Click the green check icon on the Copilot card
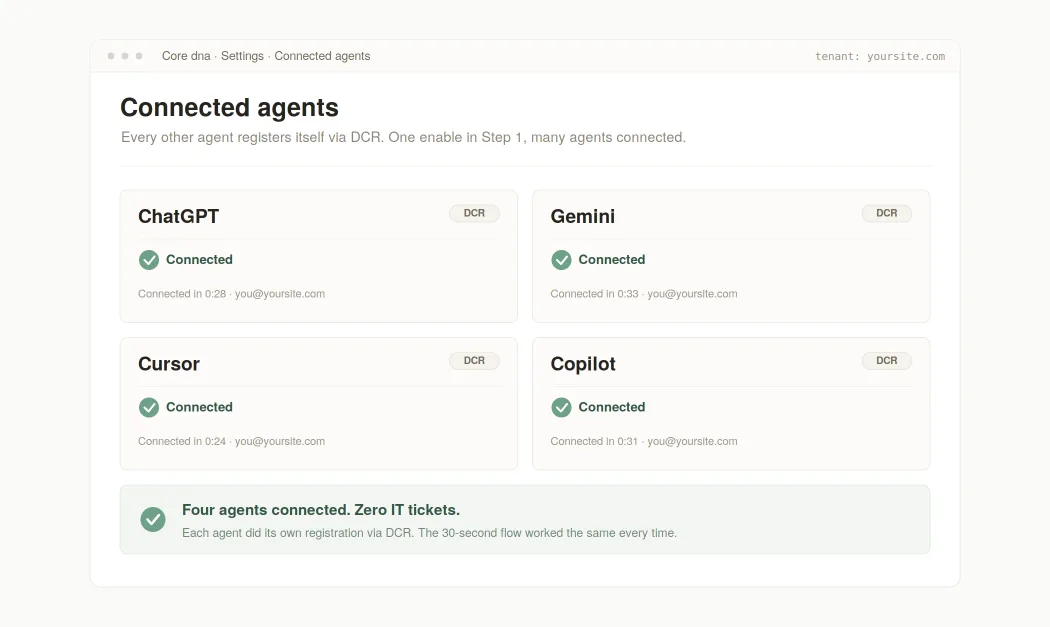Screen dimensions: 1050x627 561,407
